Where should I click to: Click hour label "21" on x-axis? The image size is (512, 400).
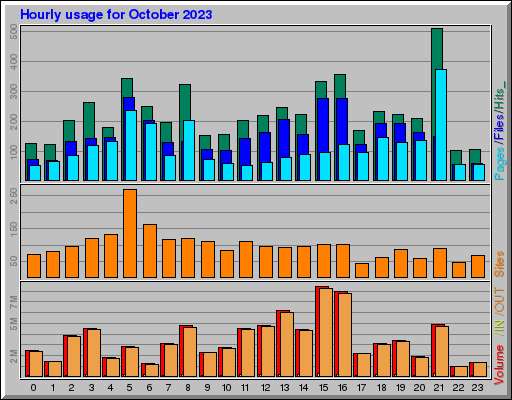click(439, 388)
